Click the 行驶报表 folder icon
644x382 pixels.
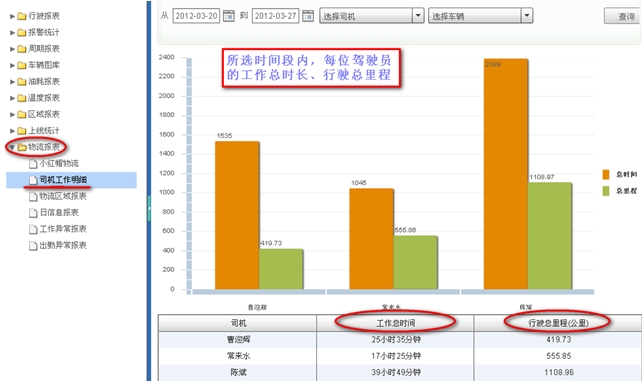coord(22,16)
